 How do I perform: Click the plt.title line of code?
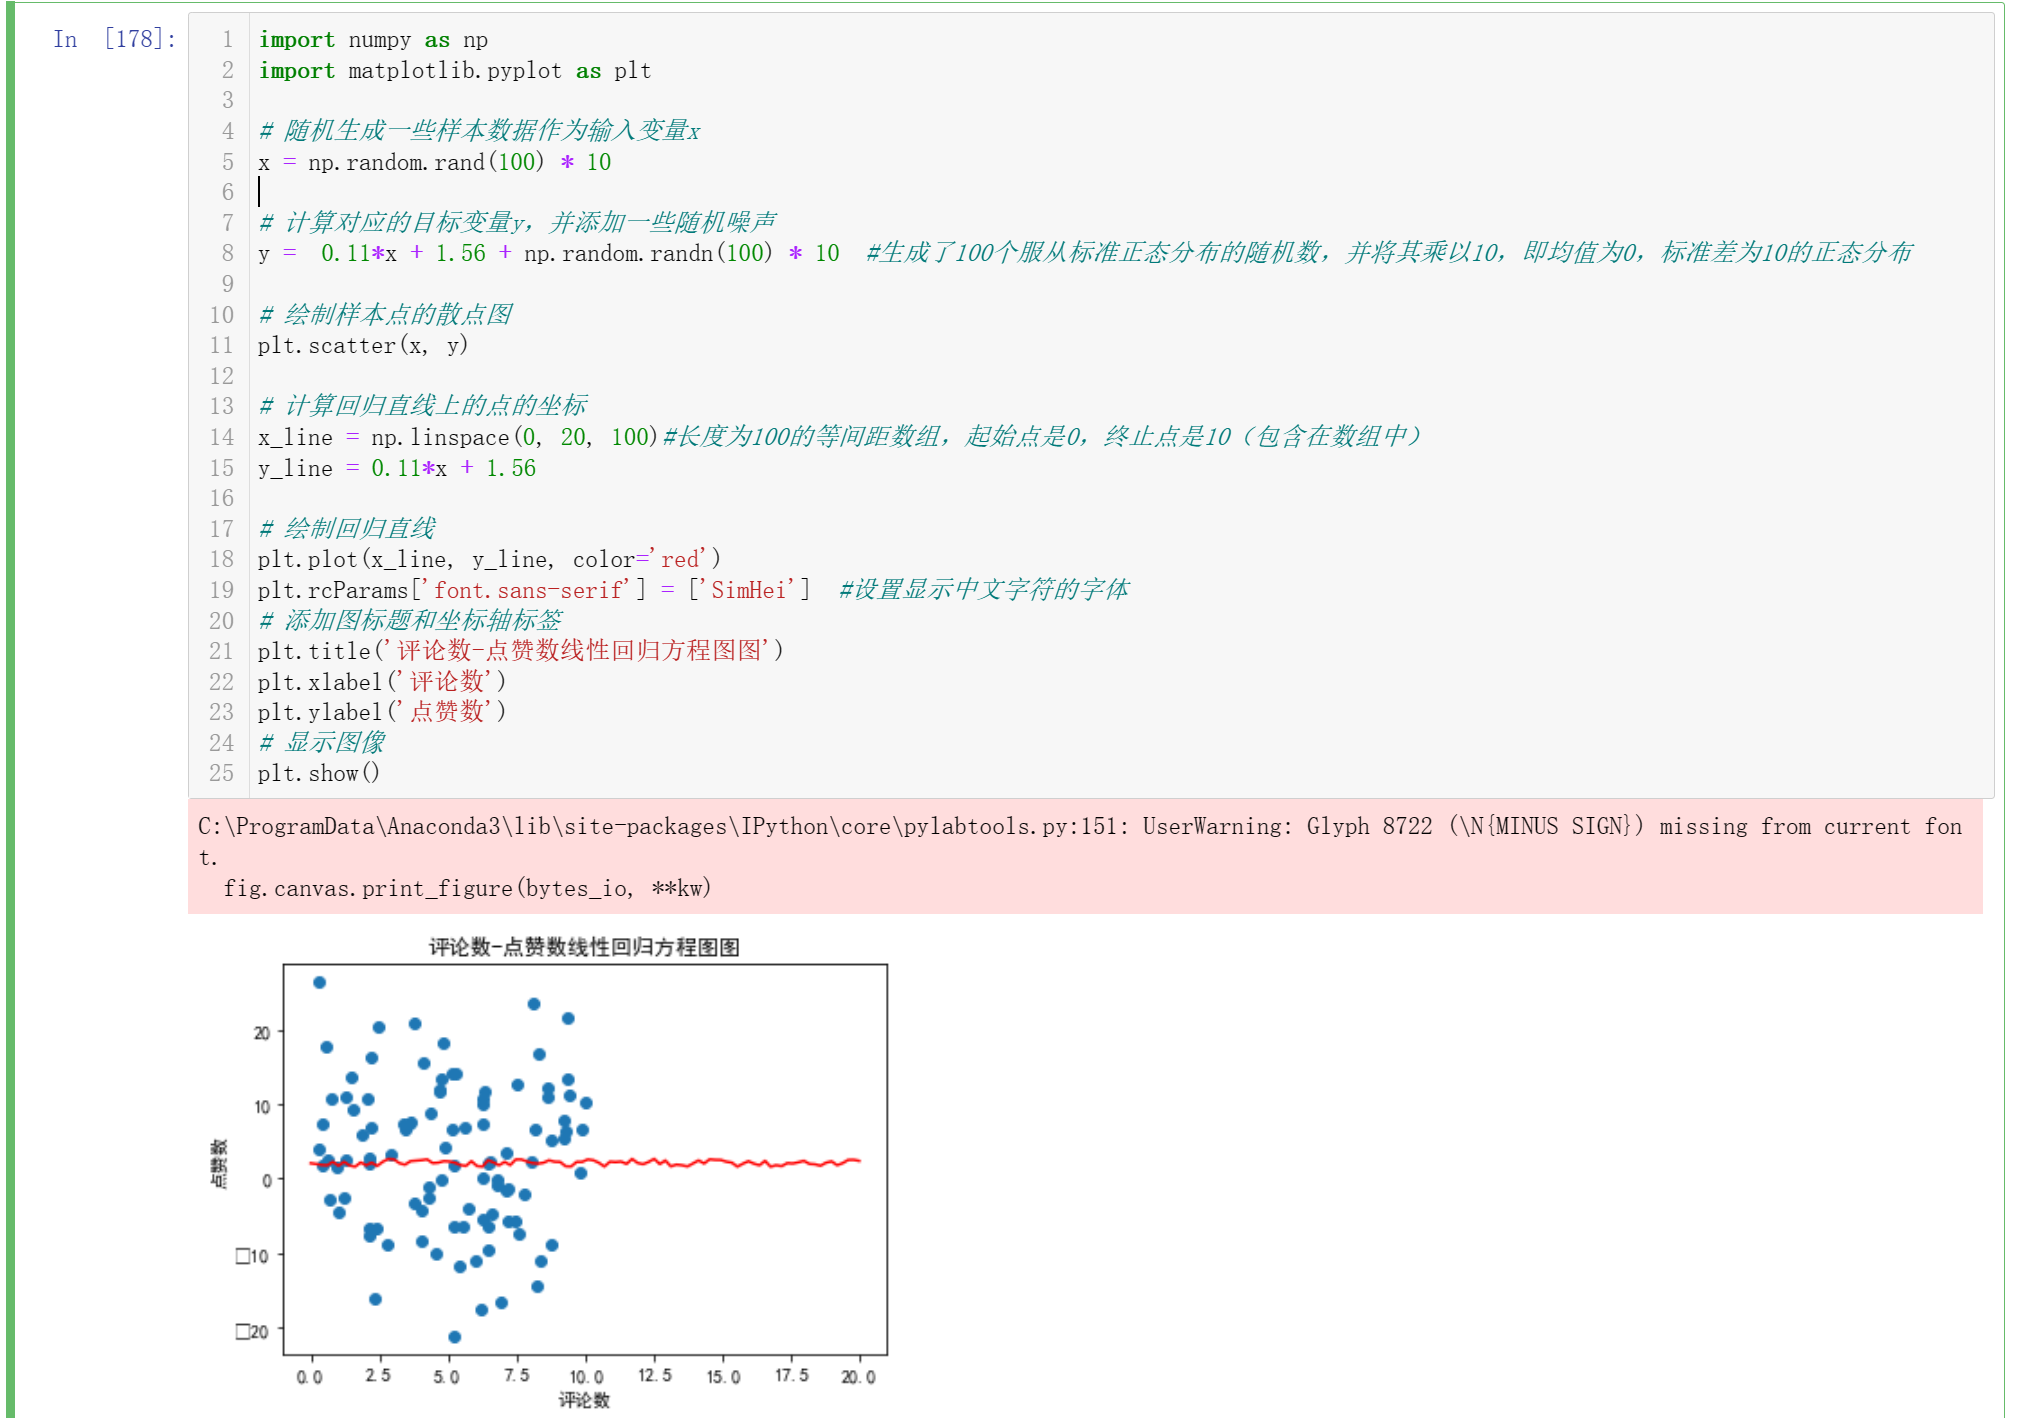point(520,651)
